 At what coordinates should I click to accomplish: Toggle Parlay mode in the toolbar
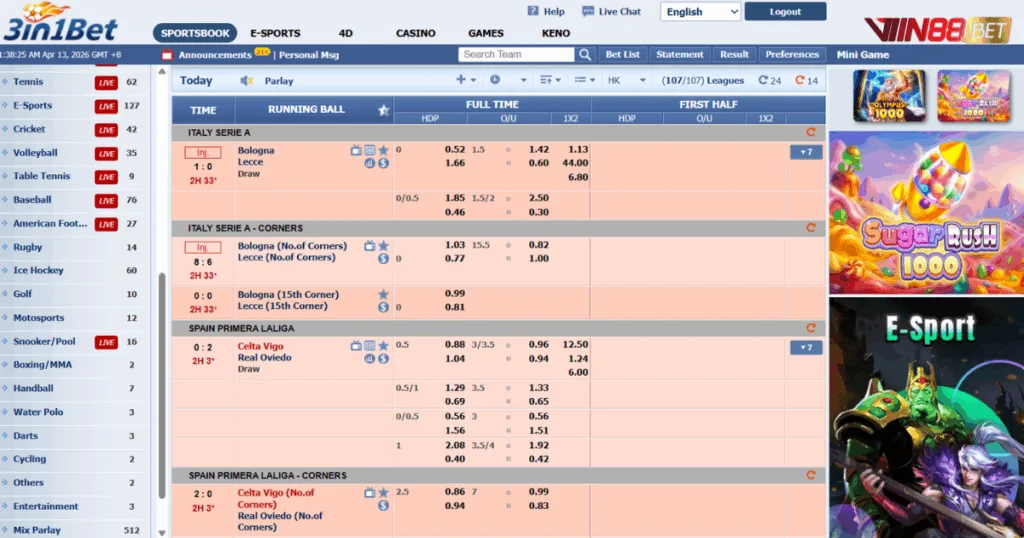(279, 81)
